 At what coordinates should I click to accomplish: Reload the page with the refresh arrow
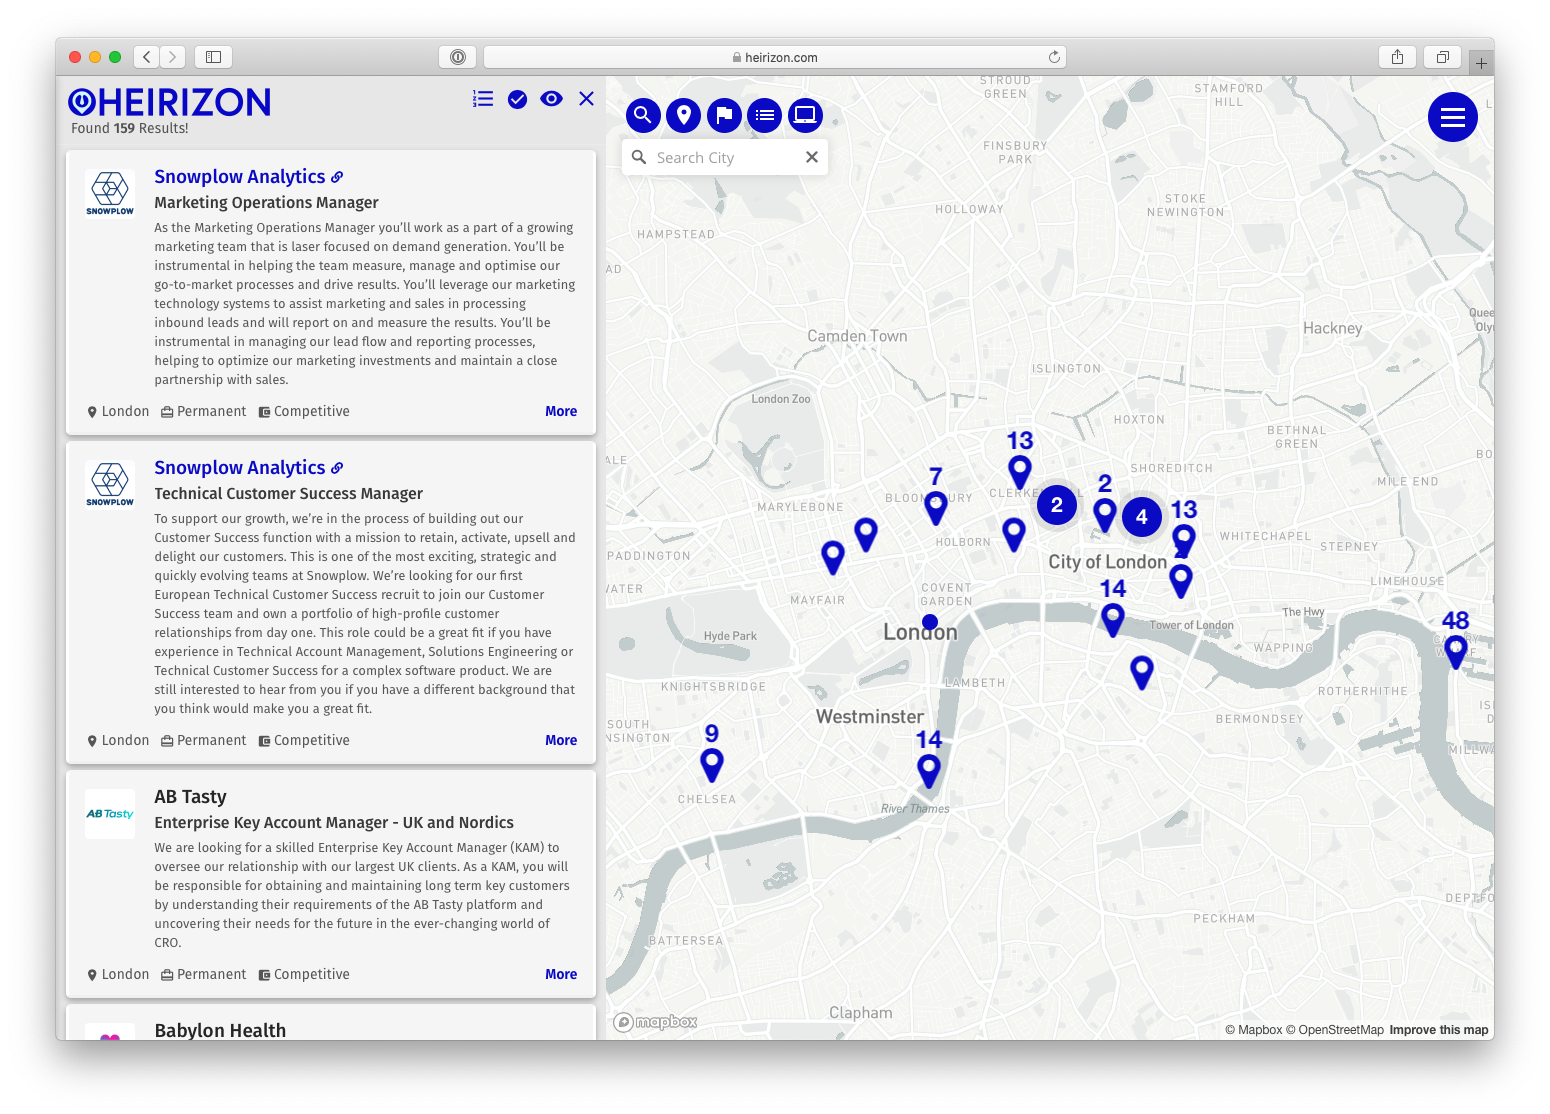tap(1054, 57)
